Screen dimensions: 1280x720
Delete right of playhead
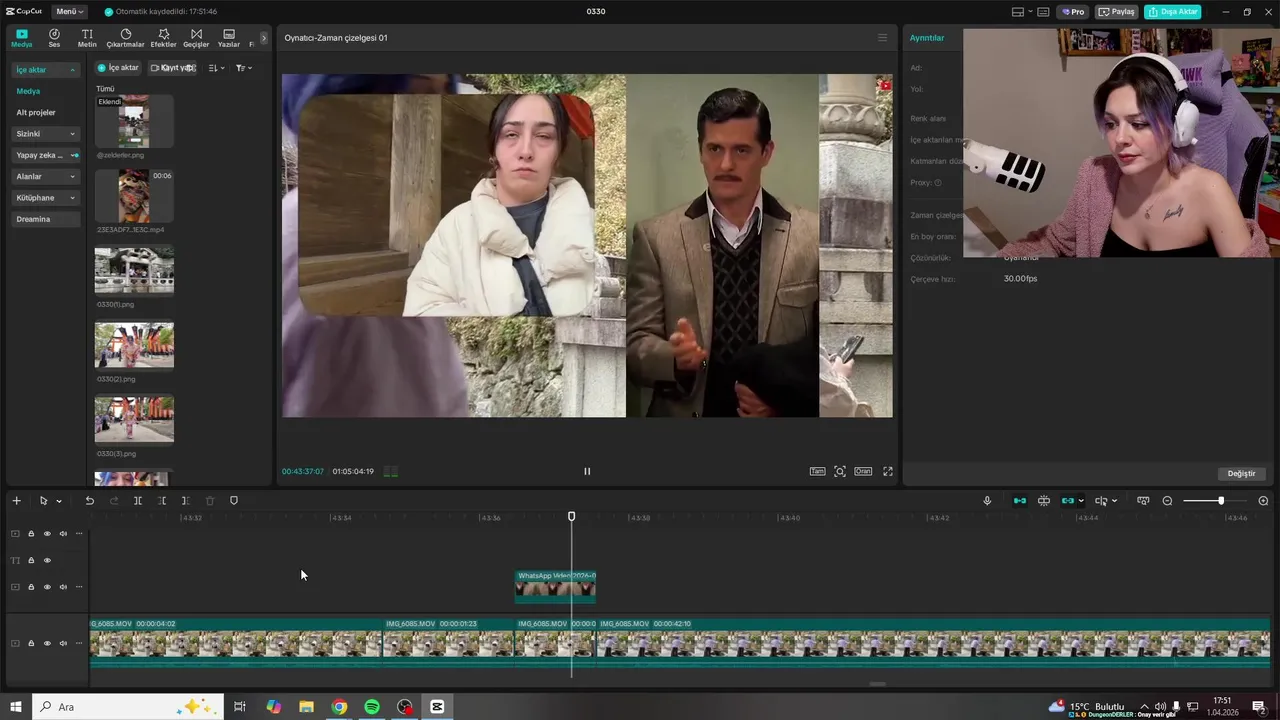186,500
